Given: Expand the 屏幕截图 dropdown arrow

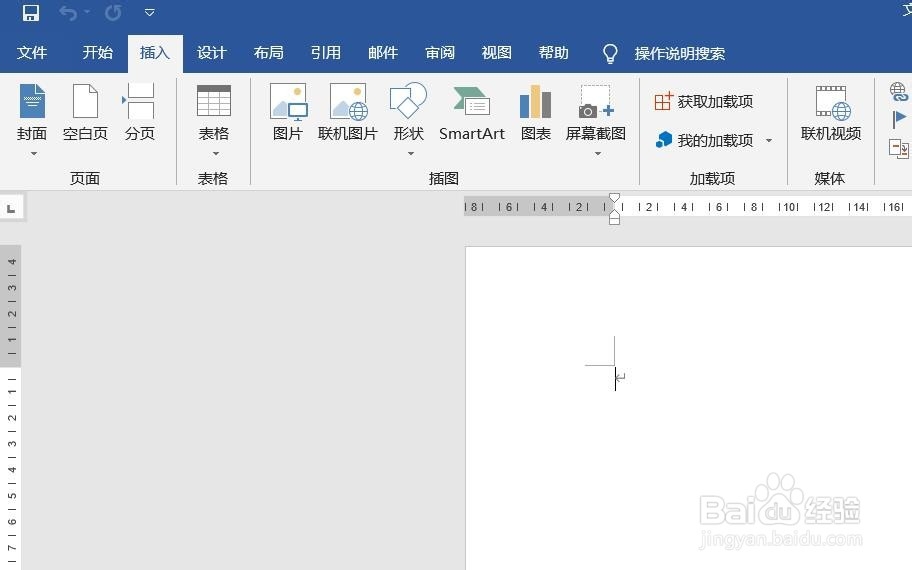Looking at the screenshot, I should 597,154.
